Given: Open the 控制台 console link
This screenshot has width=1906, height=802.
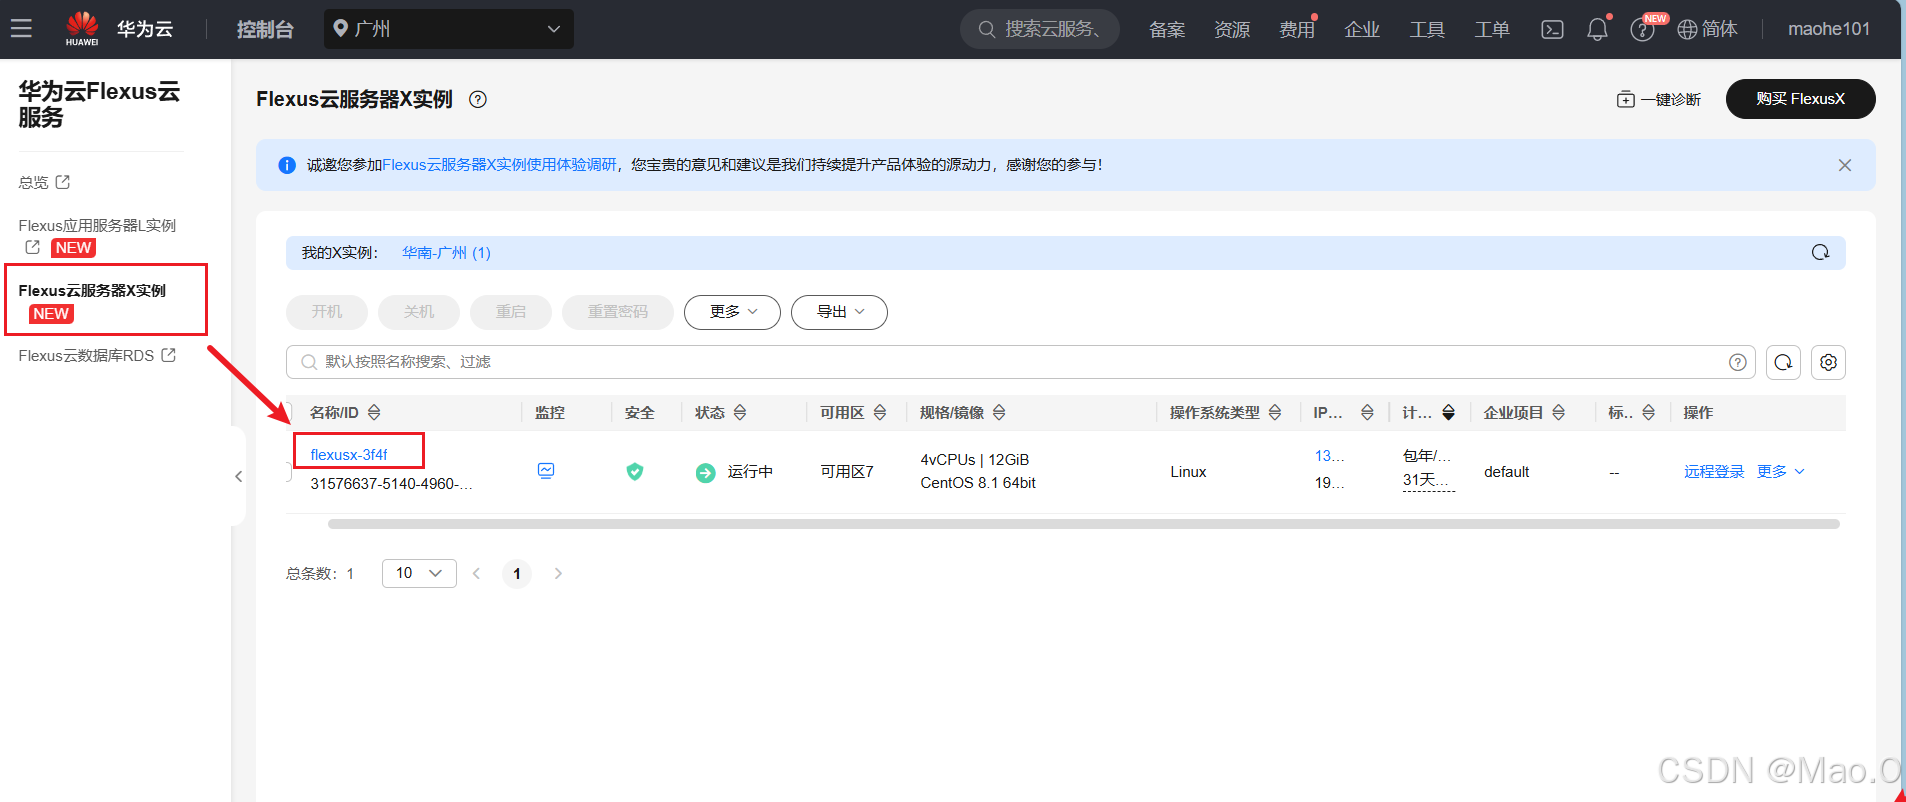Looking at the screenshot, I should pos(265,29).
